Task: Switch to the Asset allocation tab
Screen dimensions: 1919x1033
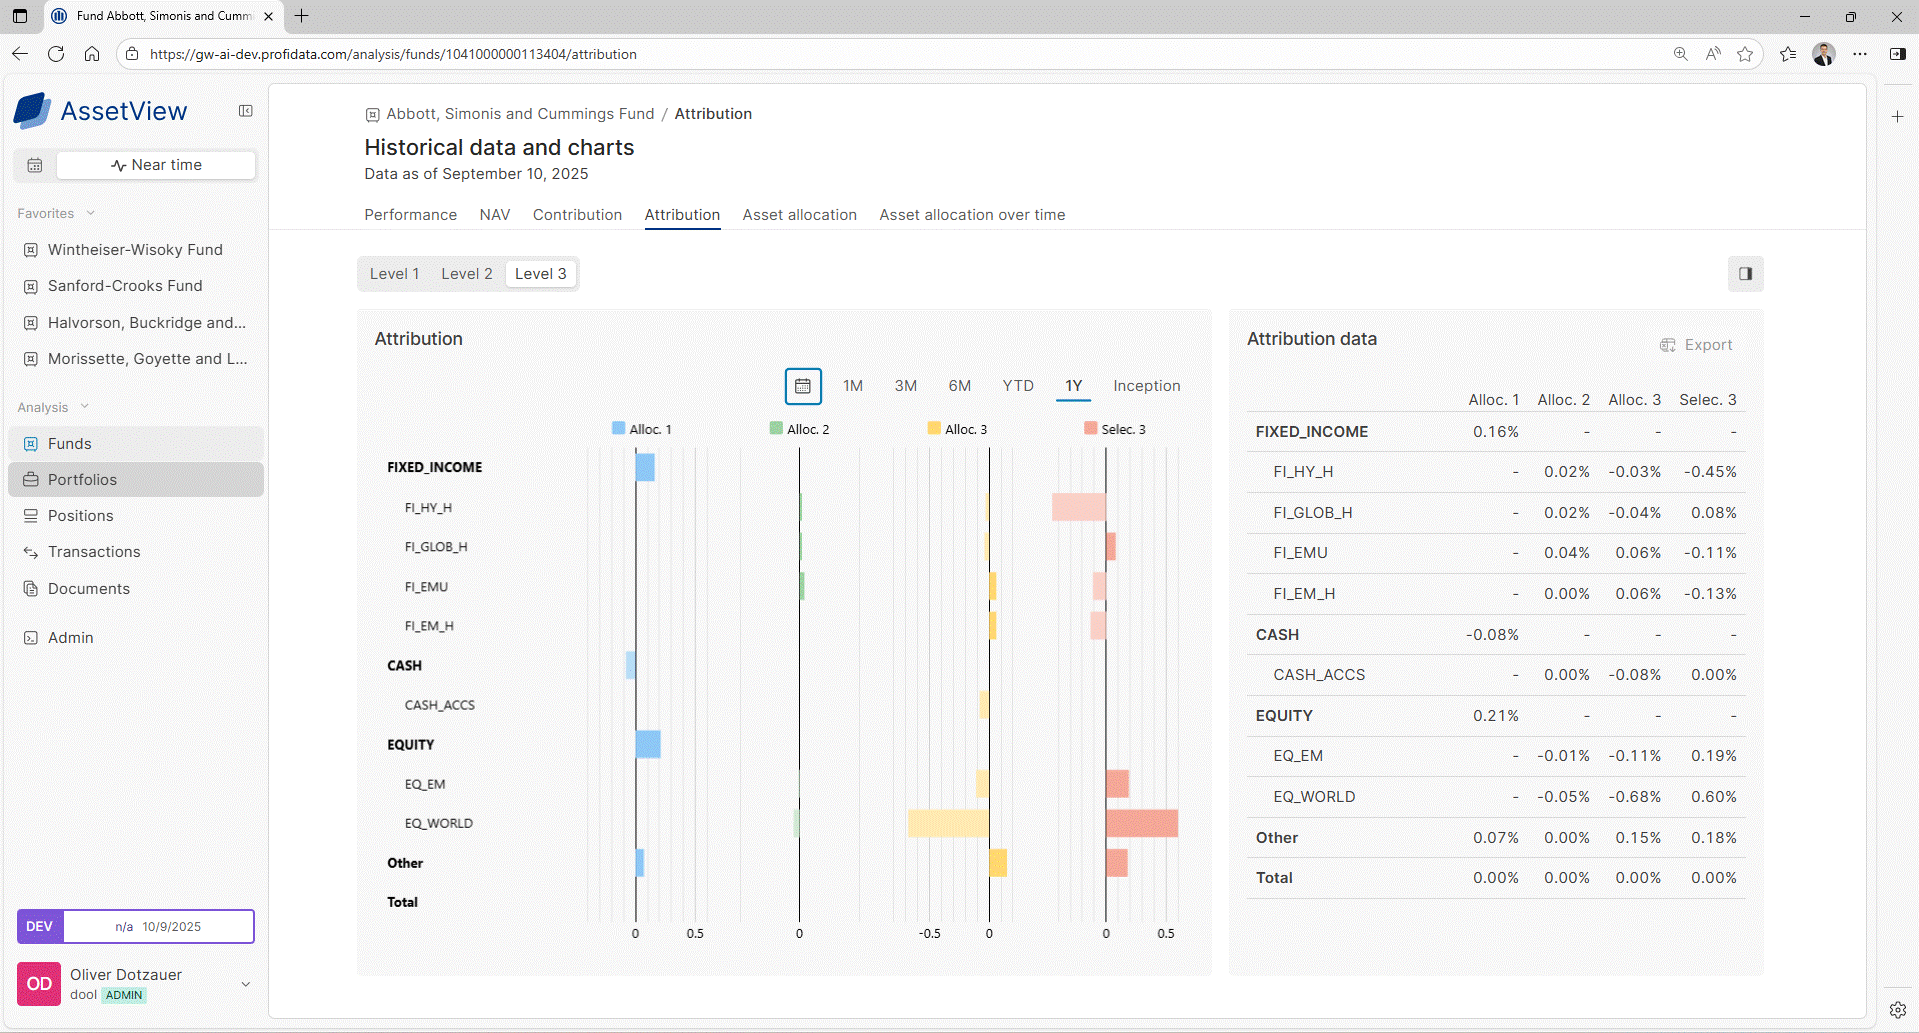Action: click(799, 215)
